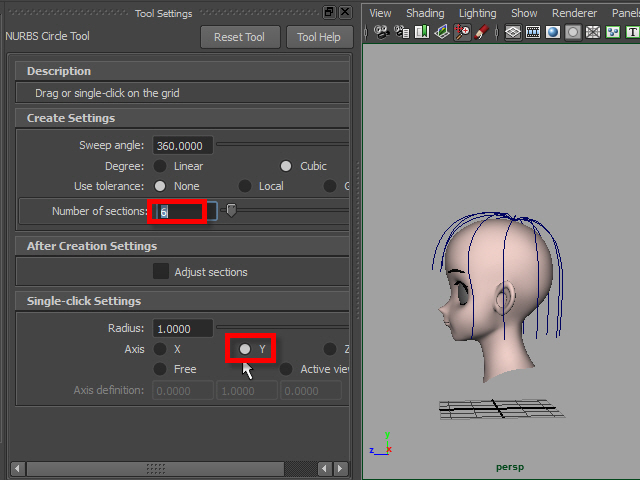640x480 pixels.
Task: Open the Panels menu
Action: (625, 13)
